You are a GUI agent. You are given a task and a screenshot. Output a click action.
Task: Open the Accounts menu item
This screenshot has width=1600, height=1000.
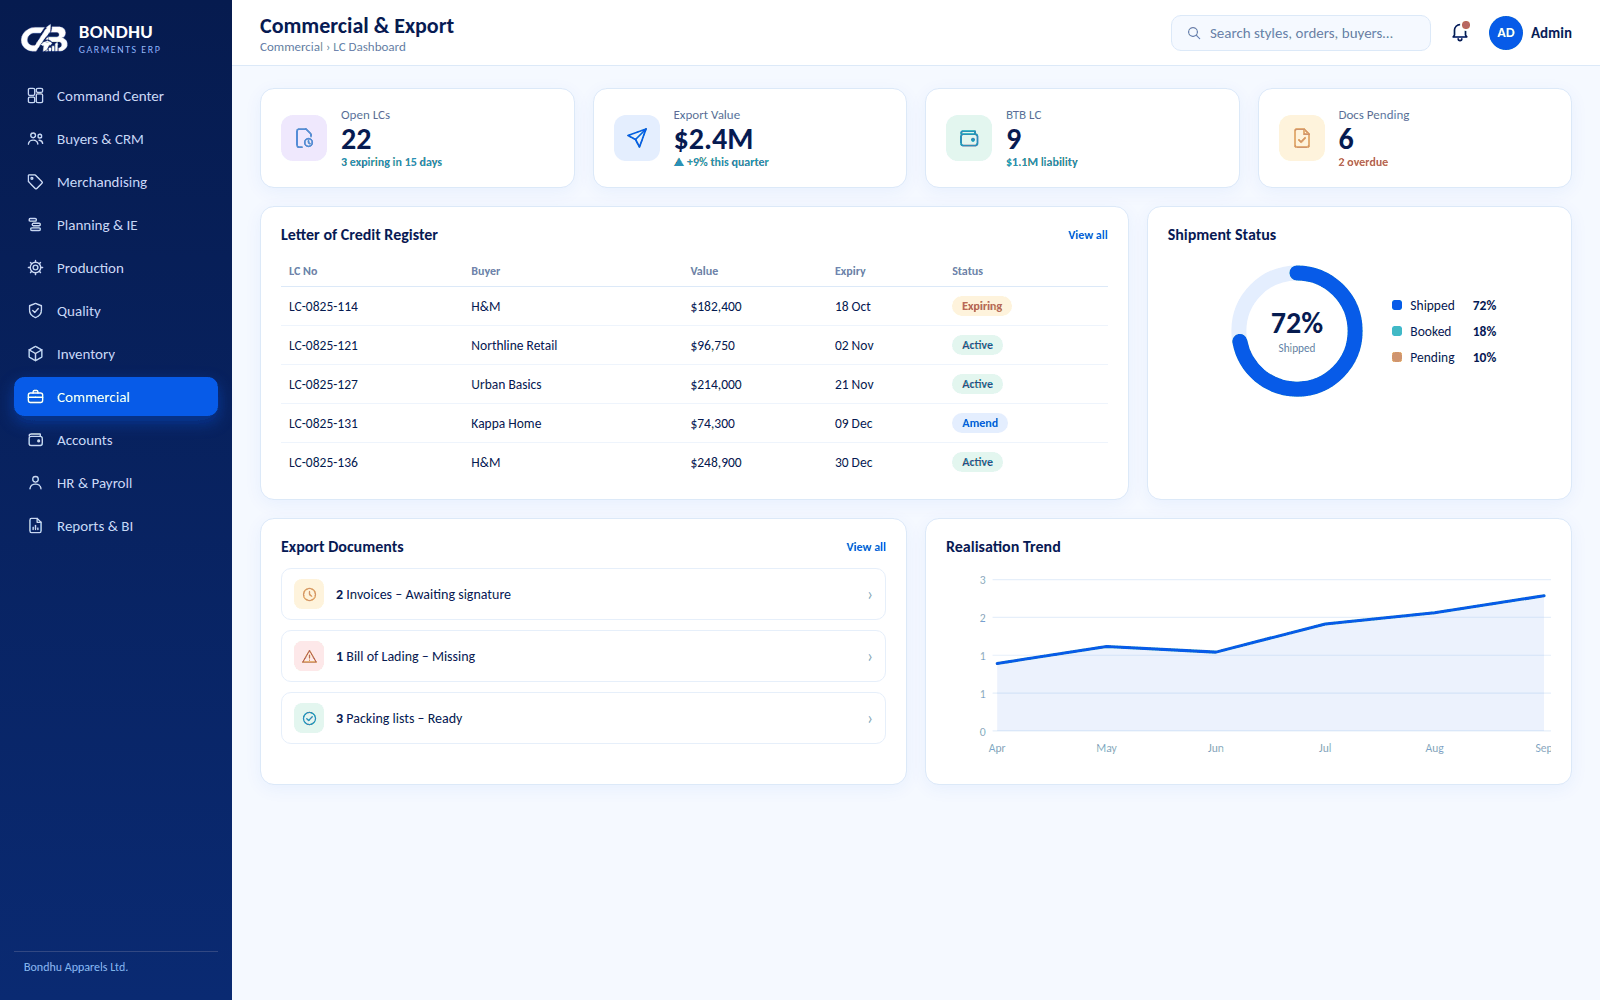click(x=116, y=440)
